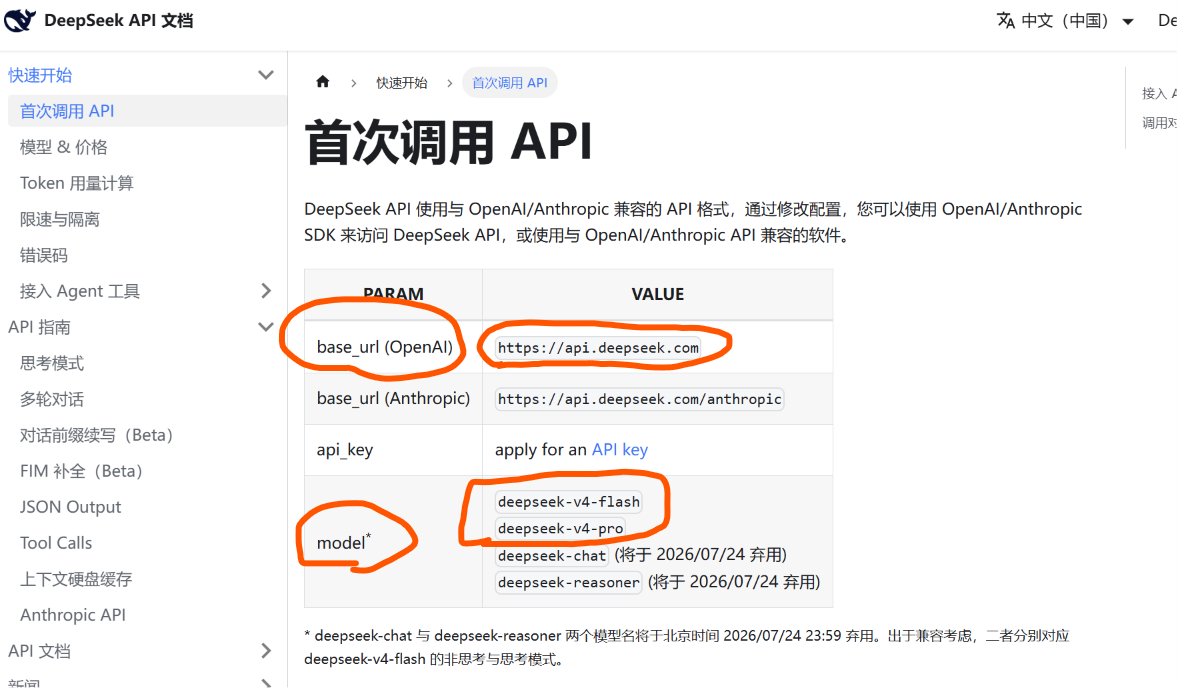Click the https://api.deepseek.com/anthropic code value

[640, 399]
